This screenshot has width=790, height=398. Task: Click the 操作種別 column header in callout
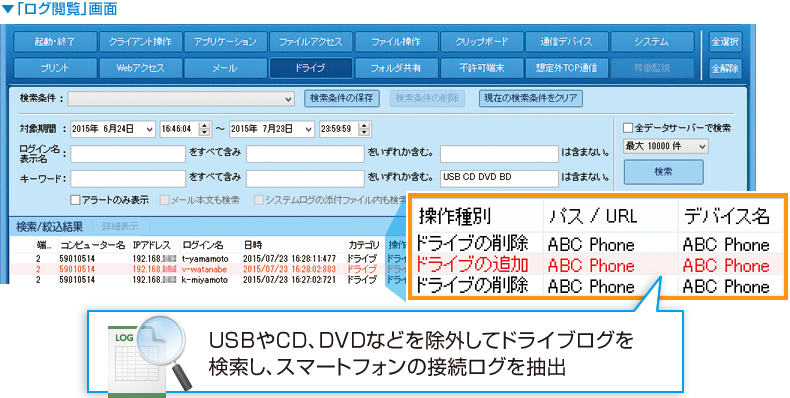tap(454, 216)
